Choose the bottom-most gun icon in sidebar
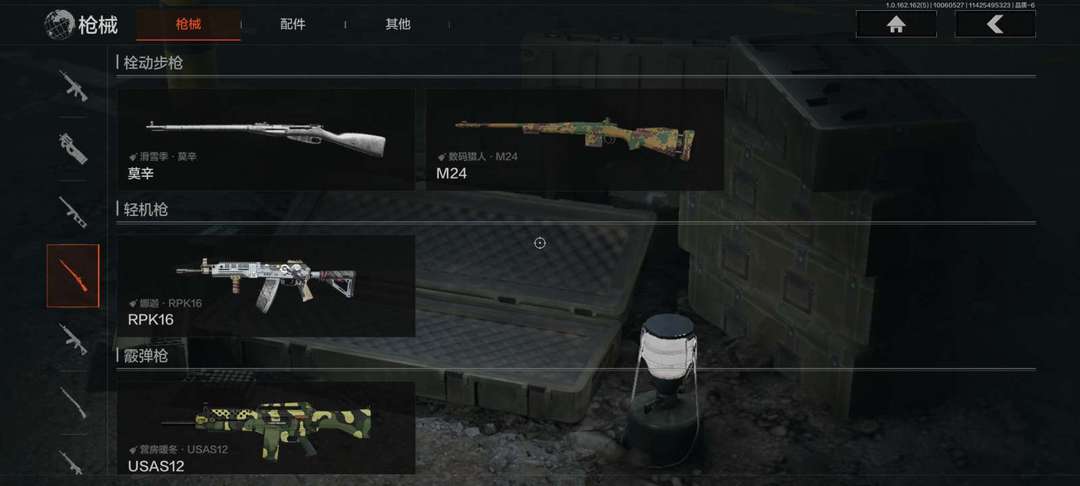 click(x=73, y=461)
